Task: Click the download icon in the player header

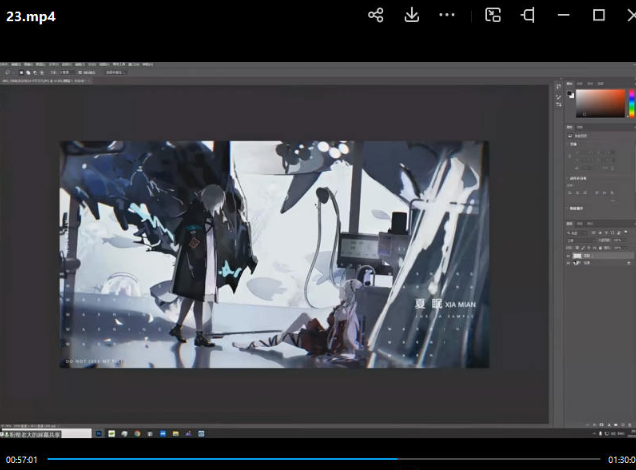Action: coord(411,15)
